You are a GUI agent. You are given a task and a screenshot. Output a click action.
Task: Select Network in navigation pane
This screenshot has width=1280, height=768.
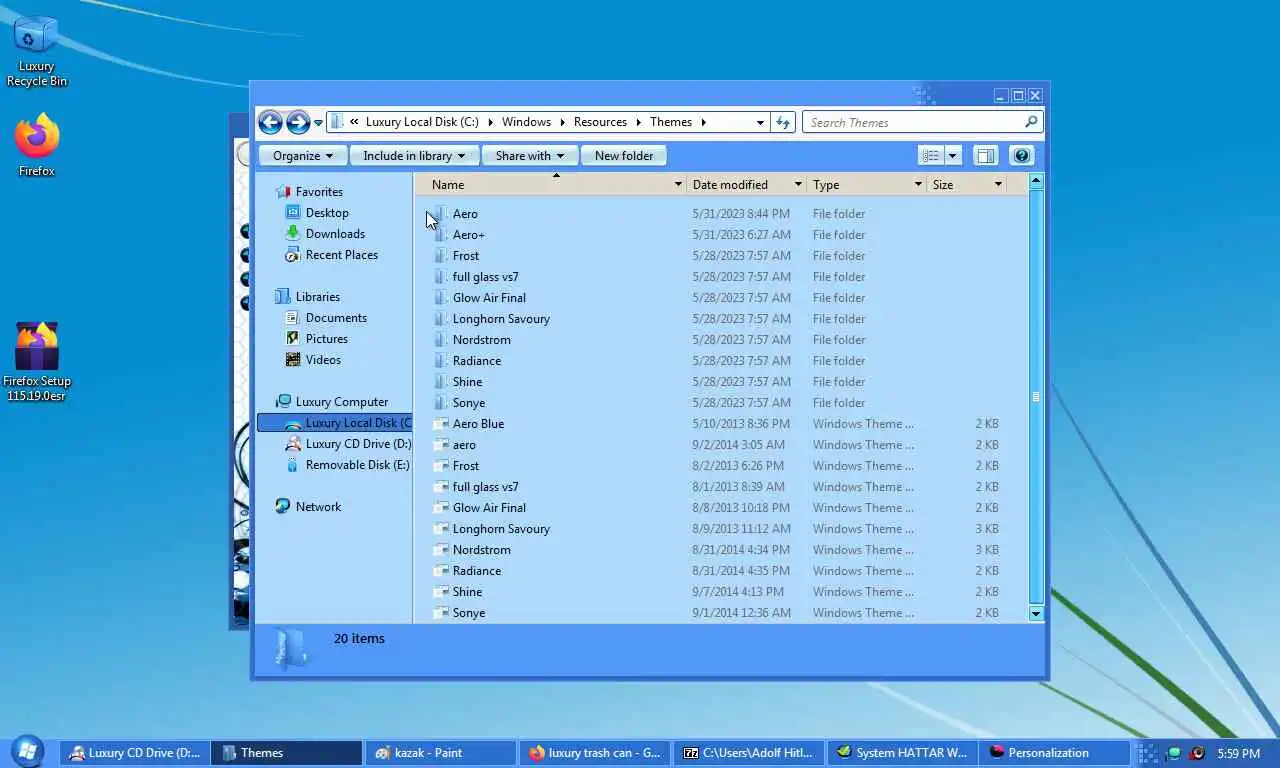click(x=318, y=507)
